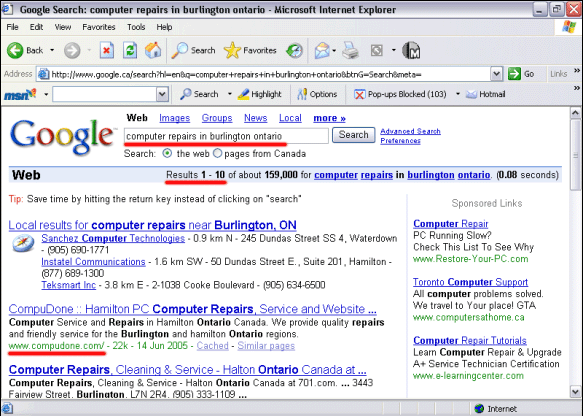Click the 'more »' link
This screenshot has width=583, height=416.
[x=329, y=118]
